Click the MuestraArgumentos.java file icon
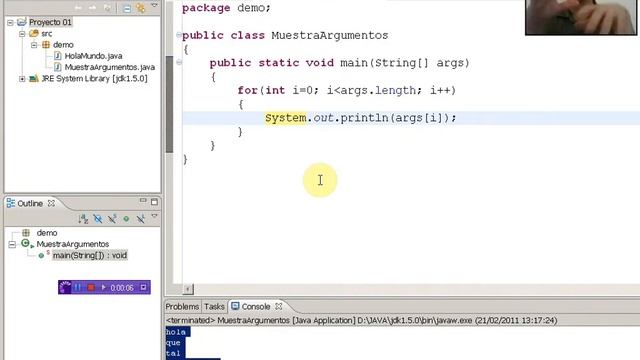Viewport: 640px width, 360px height. click(58, 67)
